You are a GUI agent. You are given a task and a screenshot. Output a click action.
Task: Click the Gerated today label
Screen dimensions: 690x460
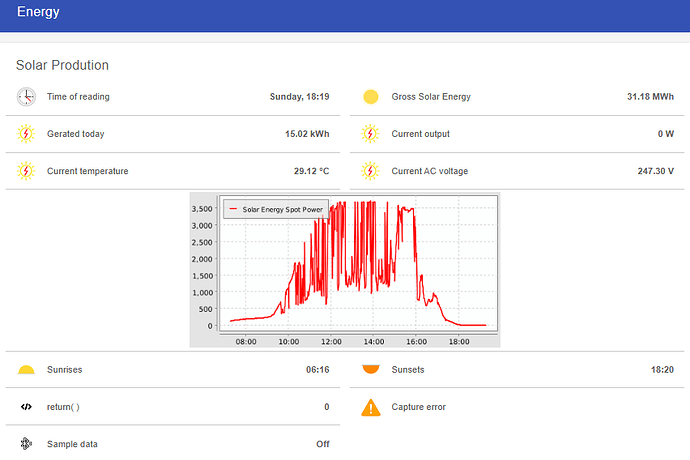pyautogui.click(x=76, y=134)
